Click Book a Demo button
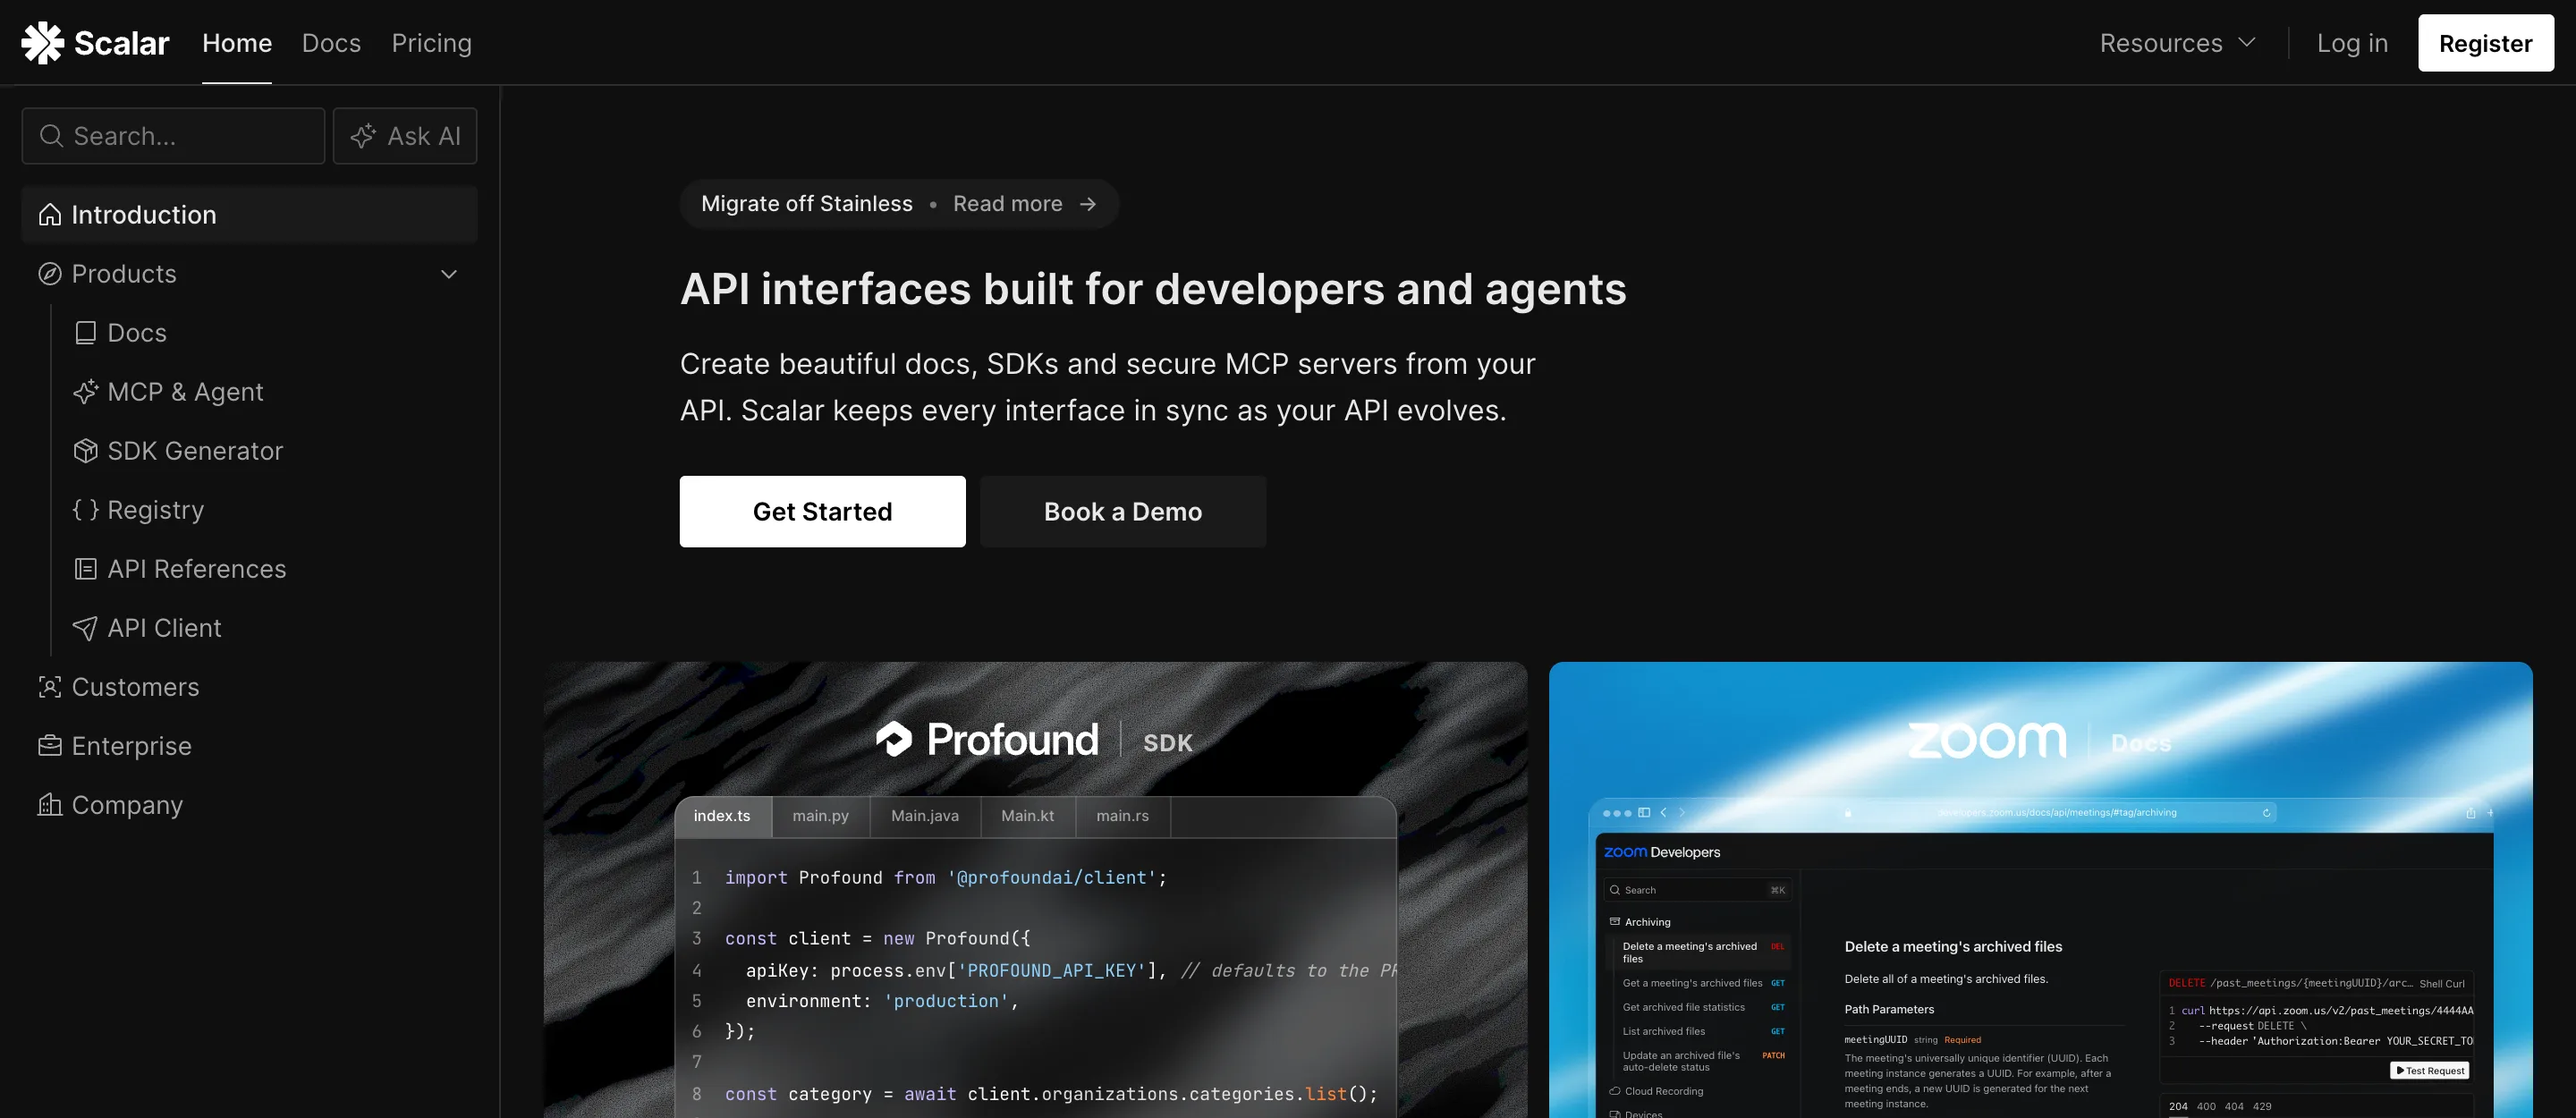Screen dimensions: 2576x1118 [1123, 511]
